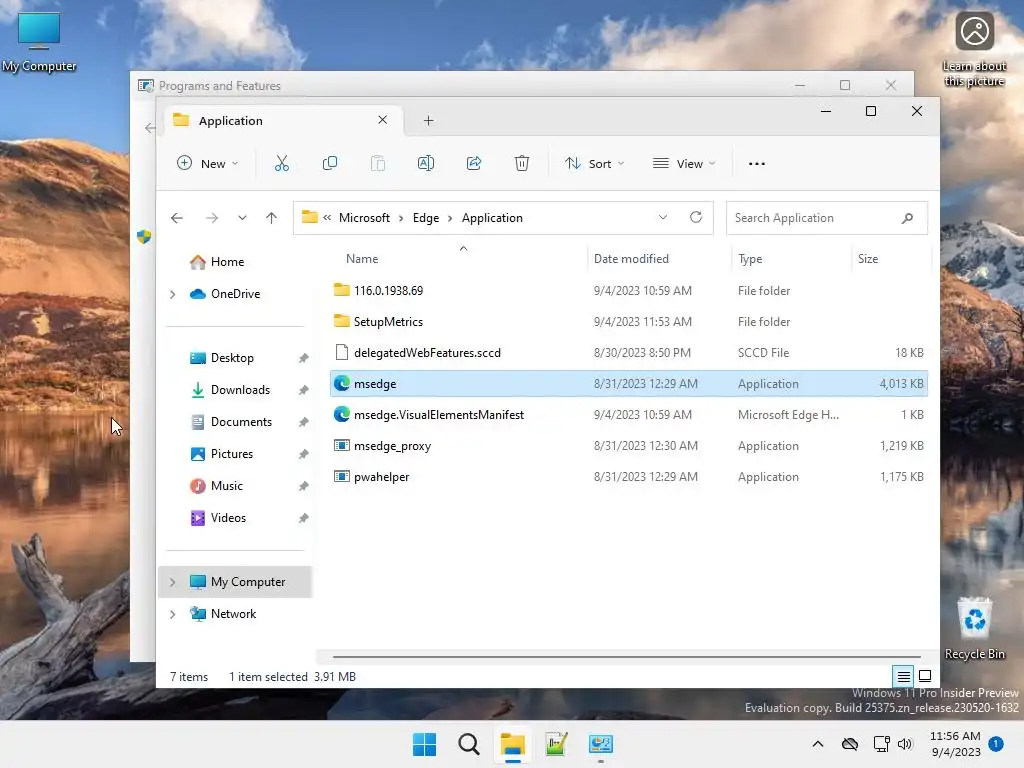Viewport: 1024px width, 768px height.
Task: Click the network tray icon
Action: coord(881,744)
